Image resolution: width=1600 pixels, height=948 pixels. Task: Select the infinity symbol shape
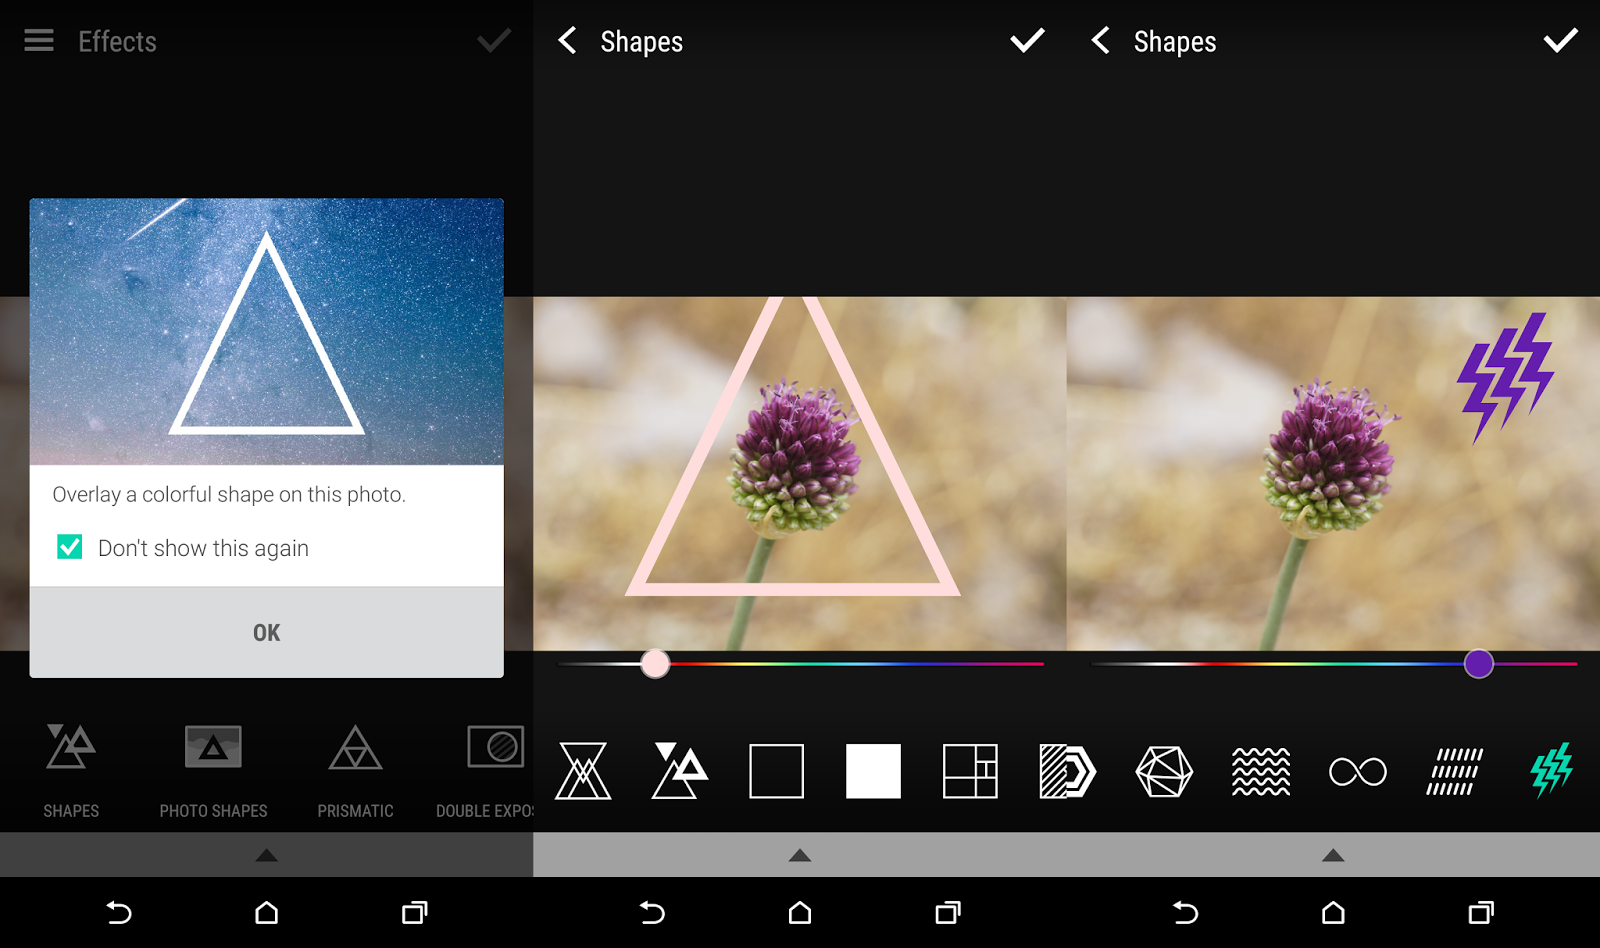tap(1358, 771)
